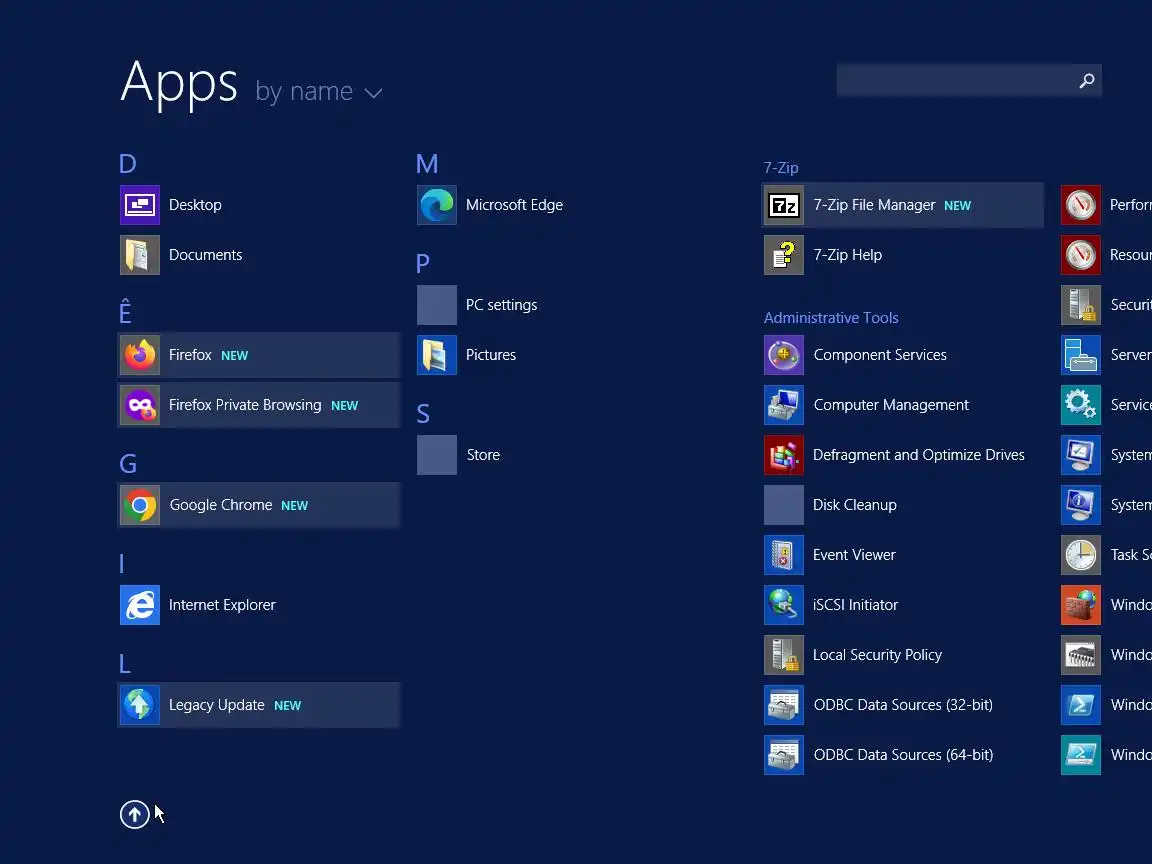Open the PC settings tile

click(436, 305)
